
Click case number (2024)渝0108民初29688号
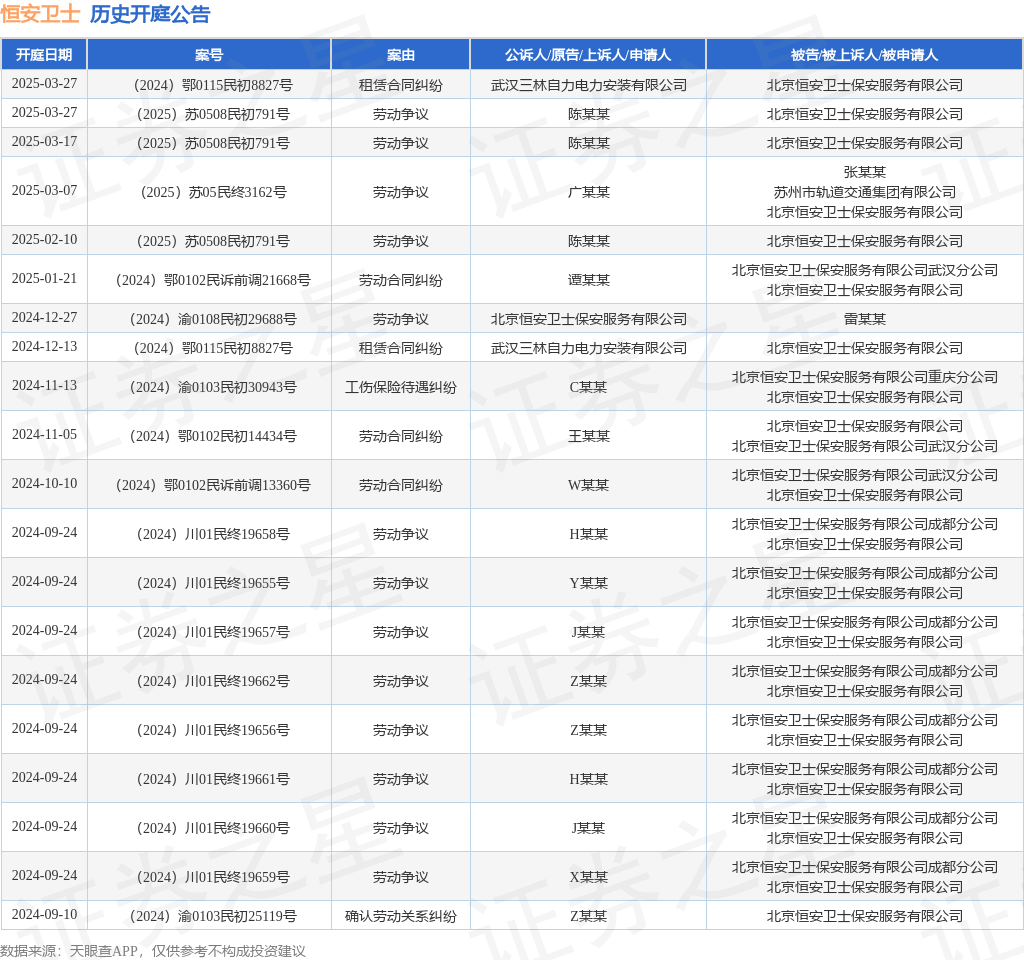point(214,319)
